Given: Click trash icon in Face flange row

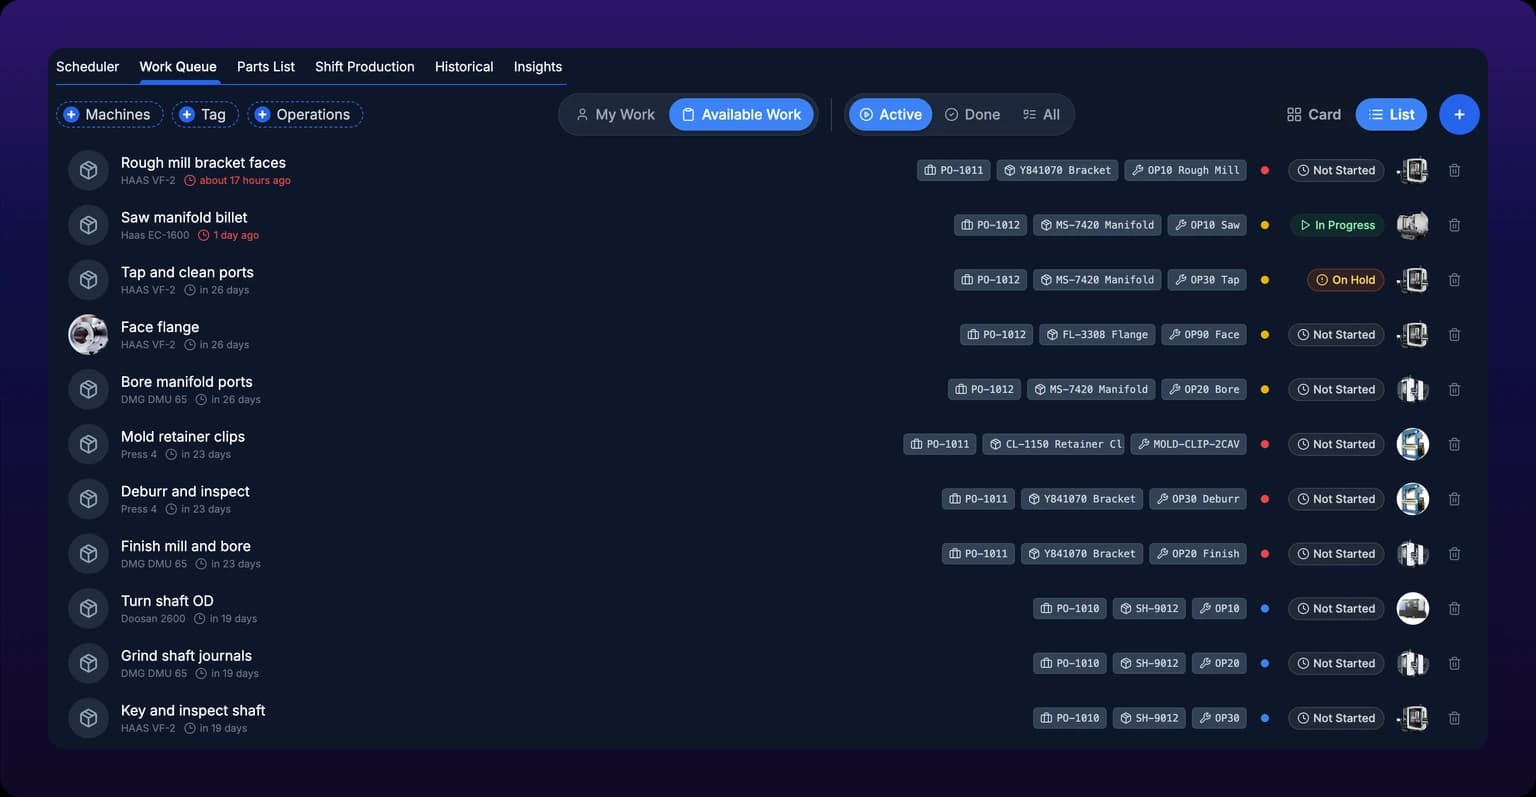Looking at the screenshot, I should (1454, 335).
